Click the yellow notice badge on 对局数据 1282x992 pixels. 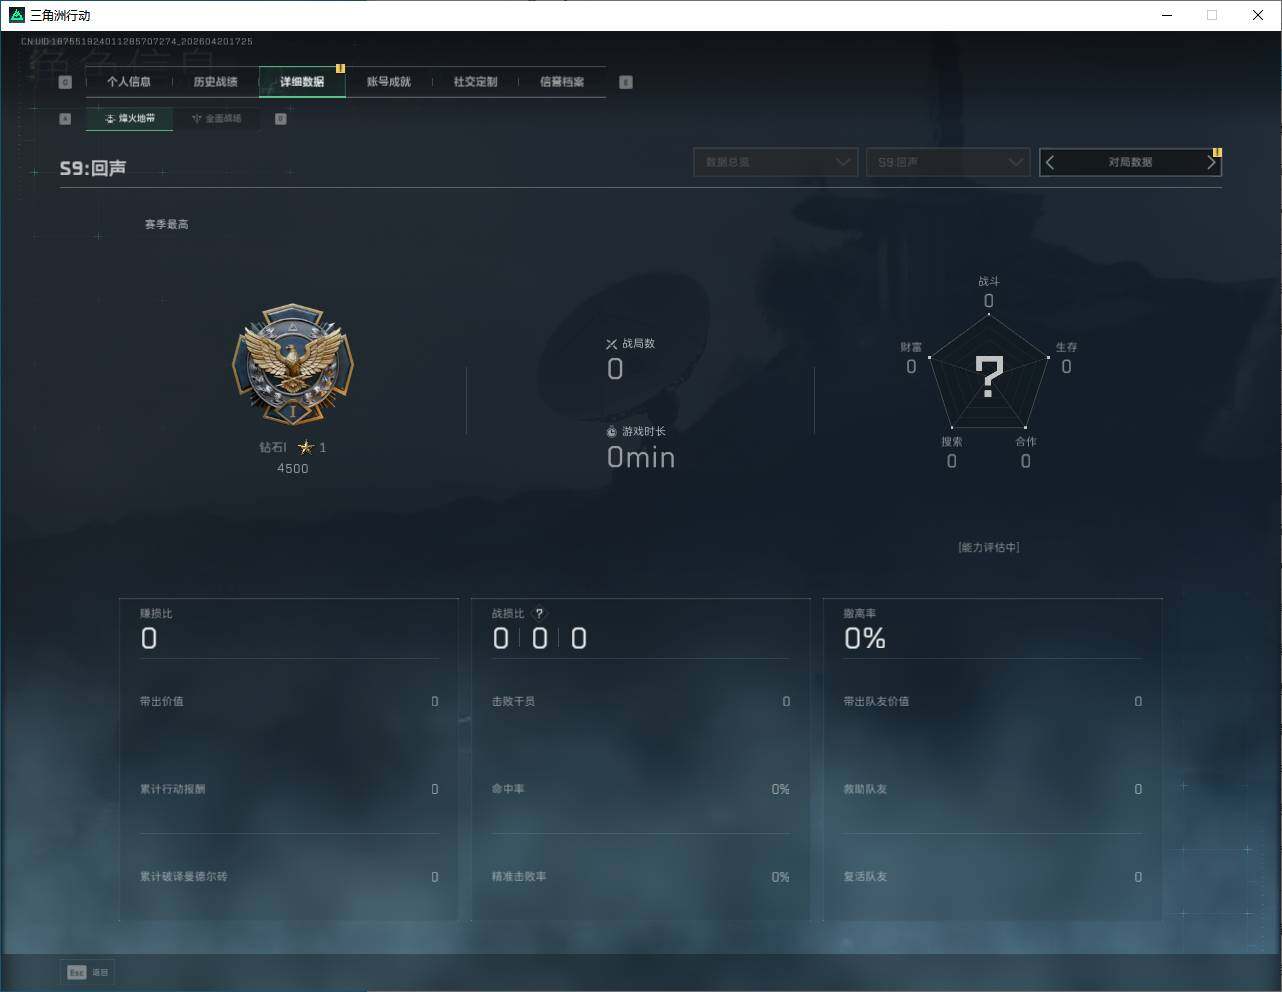(x=1217, y=153)
